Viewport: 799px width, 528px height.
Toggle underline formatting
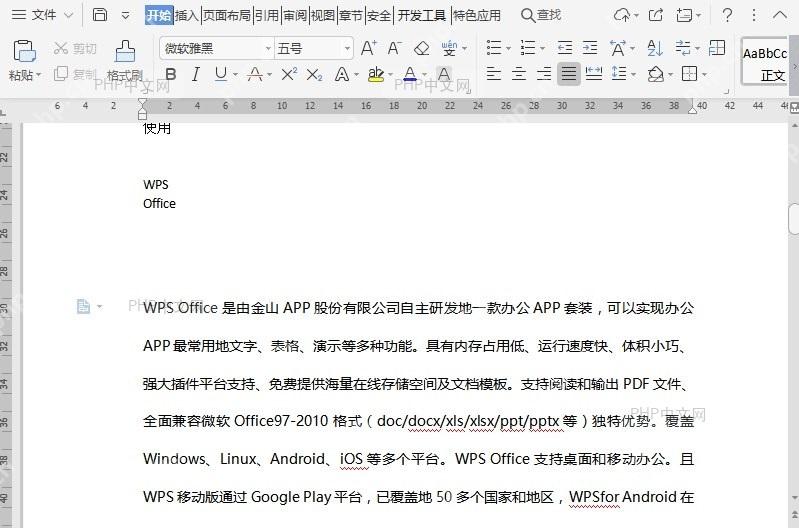[x=221, y=74]
